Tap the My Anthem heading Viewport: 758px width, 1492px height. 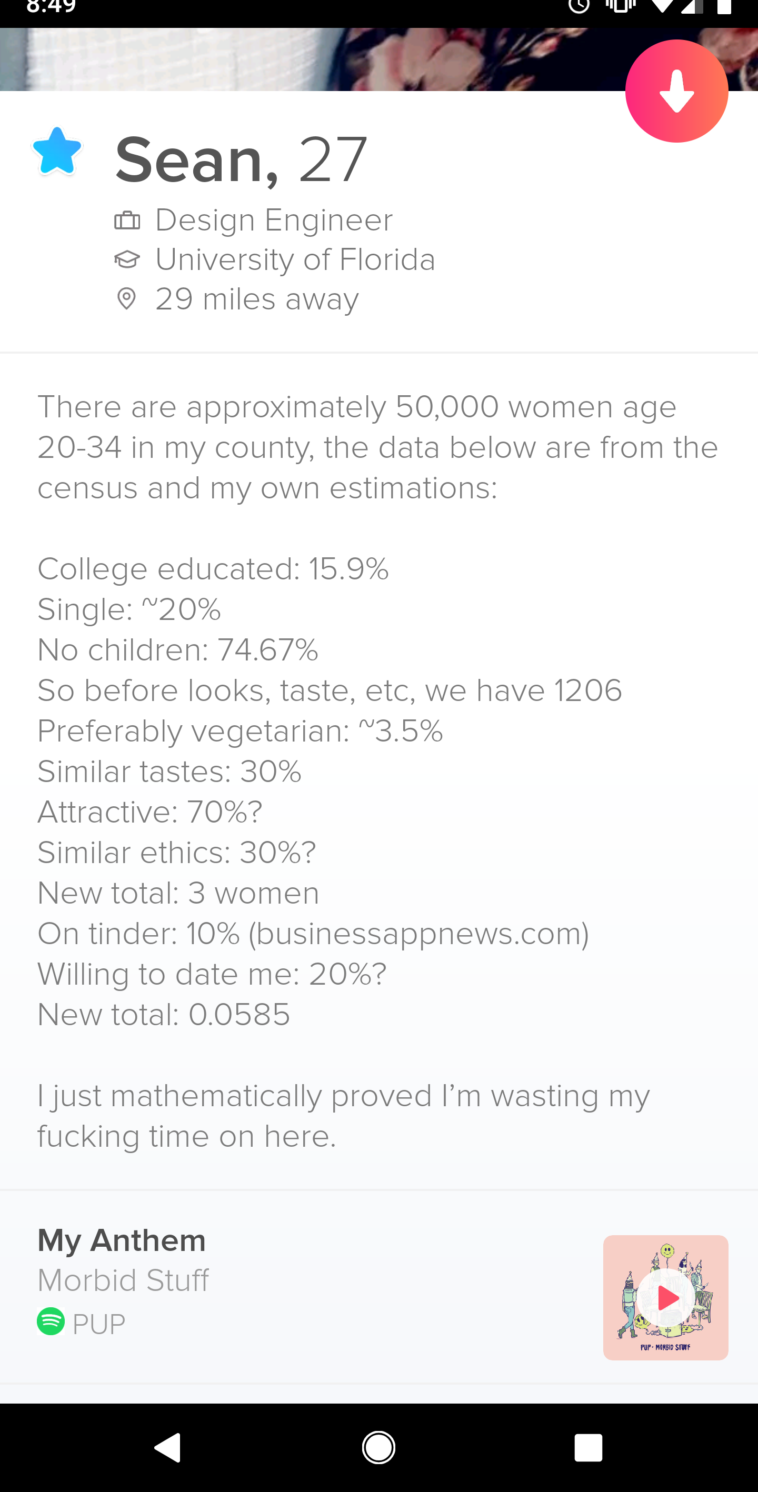122,1240
